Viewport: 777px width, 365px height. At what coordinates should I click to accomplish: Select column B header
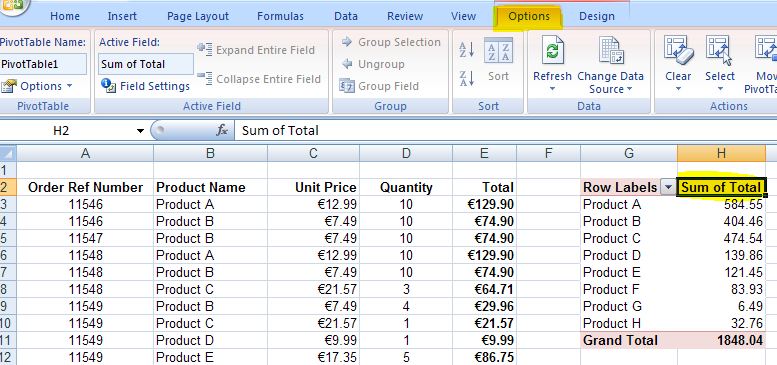point(211,154)
